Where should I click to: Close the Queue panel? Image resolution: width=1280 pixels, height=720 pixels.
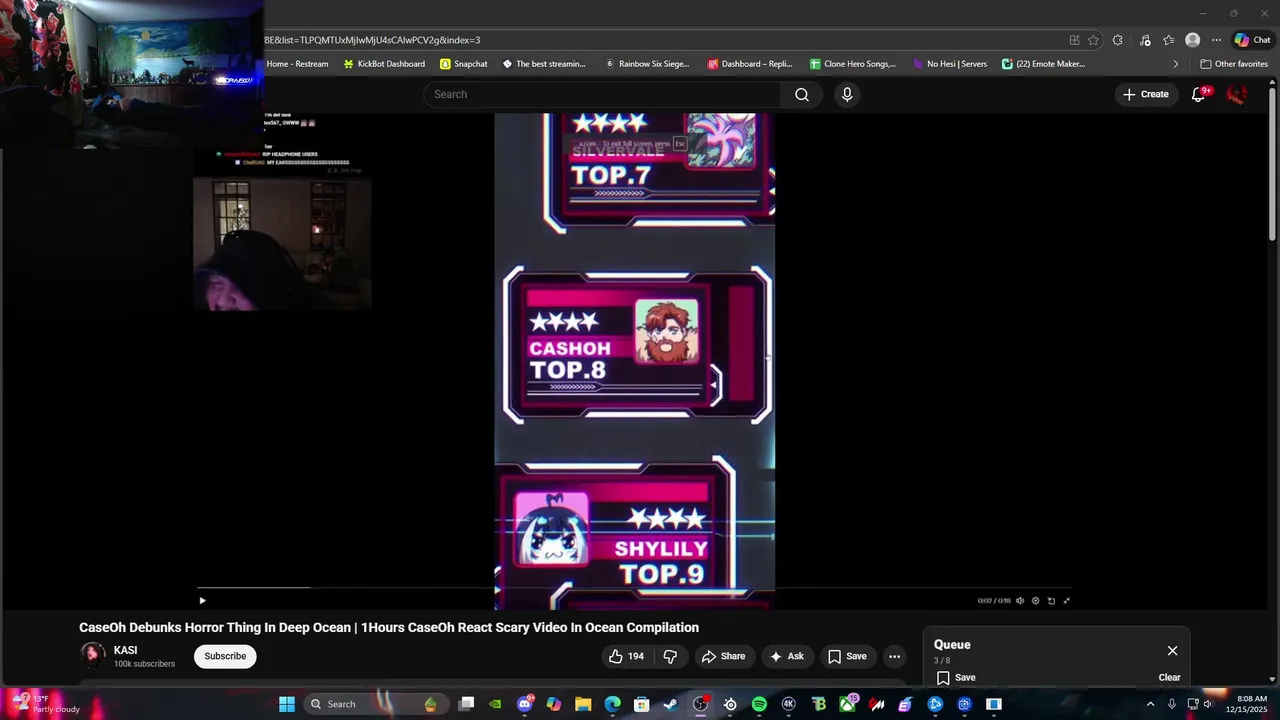[1172, 651]
